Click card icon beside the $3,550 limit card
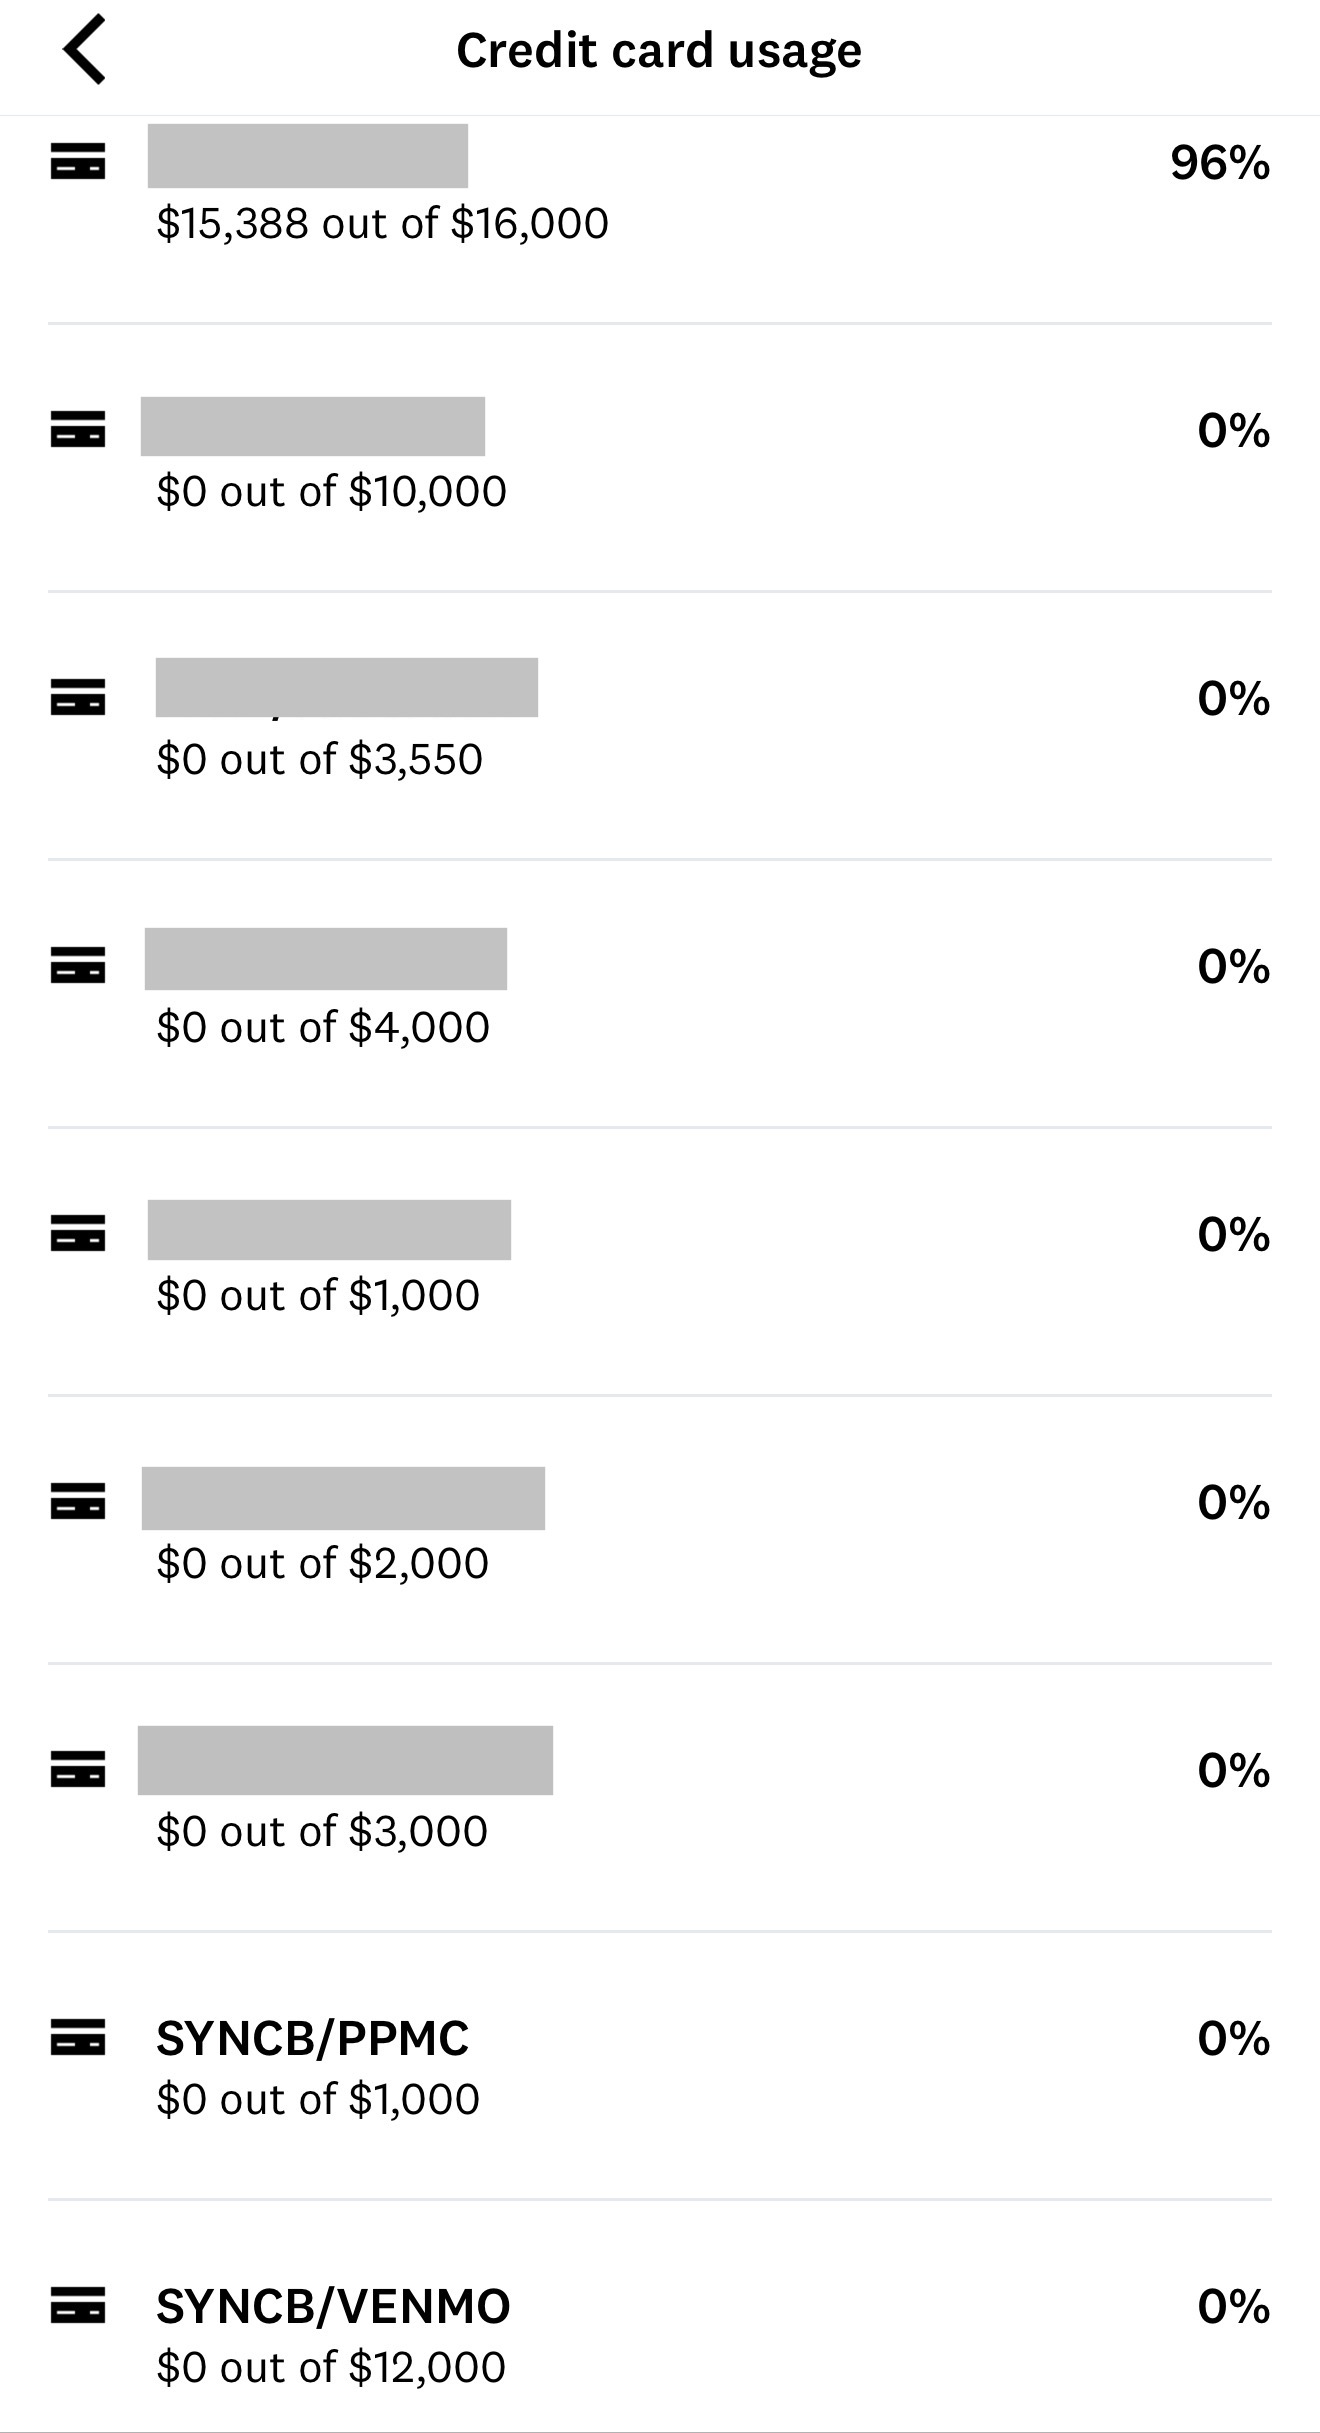The height and width of the screenshot is (2433, 1320). (78, 698)
